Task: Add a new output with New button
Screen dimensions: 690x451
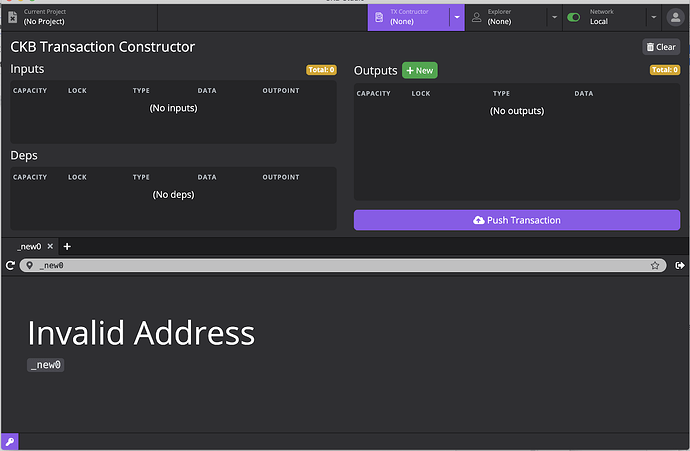Action: 420,70
